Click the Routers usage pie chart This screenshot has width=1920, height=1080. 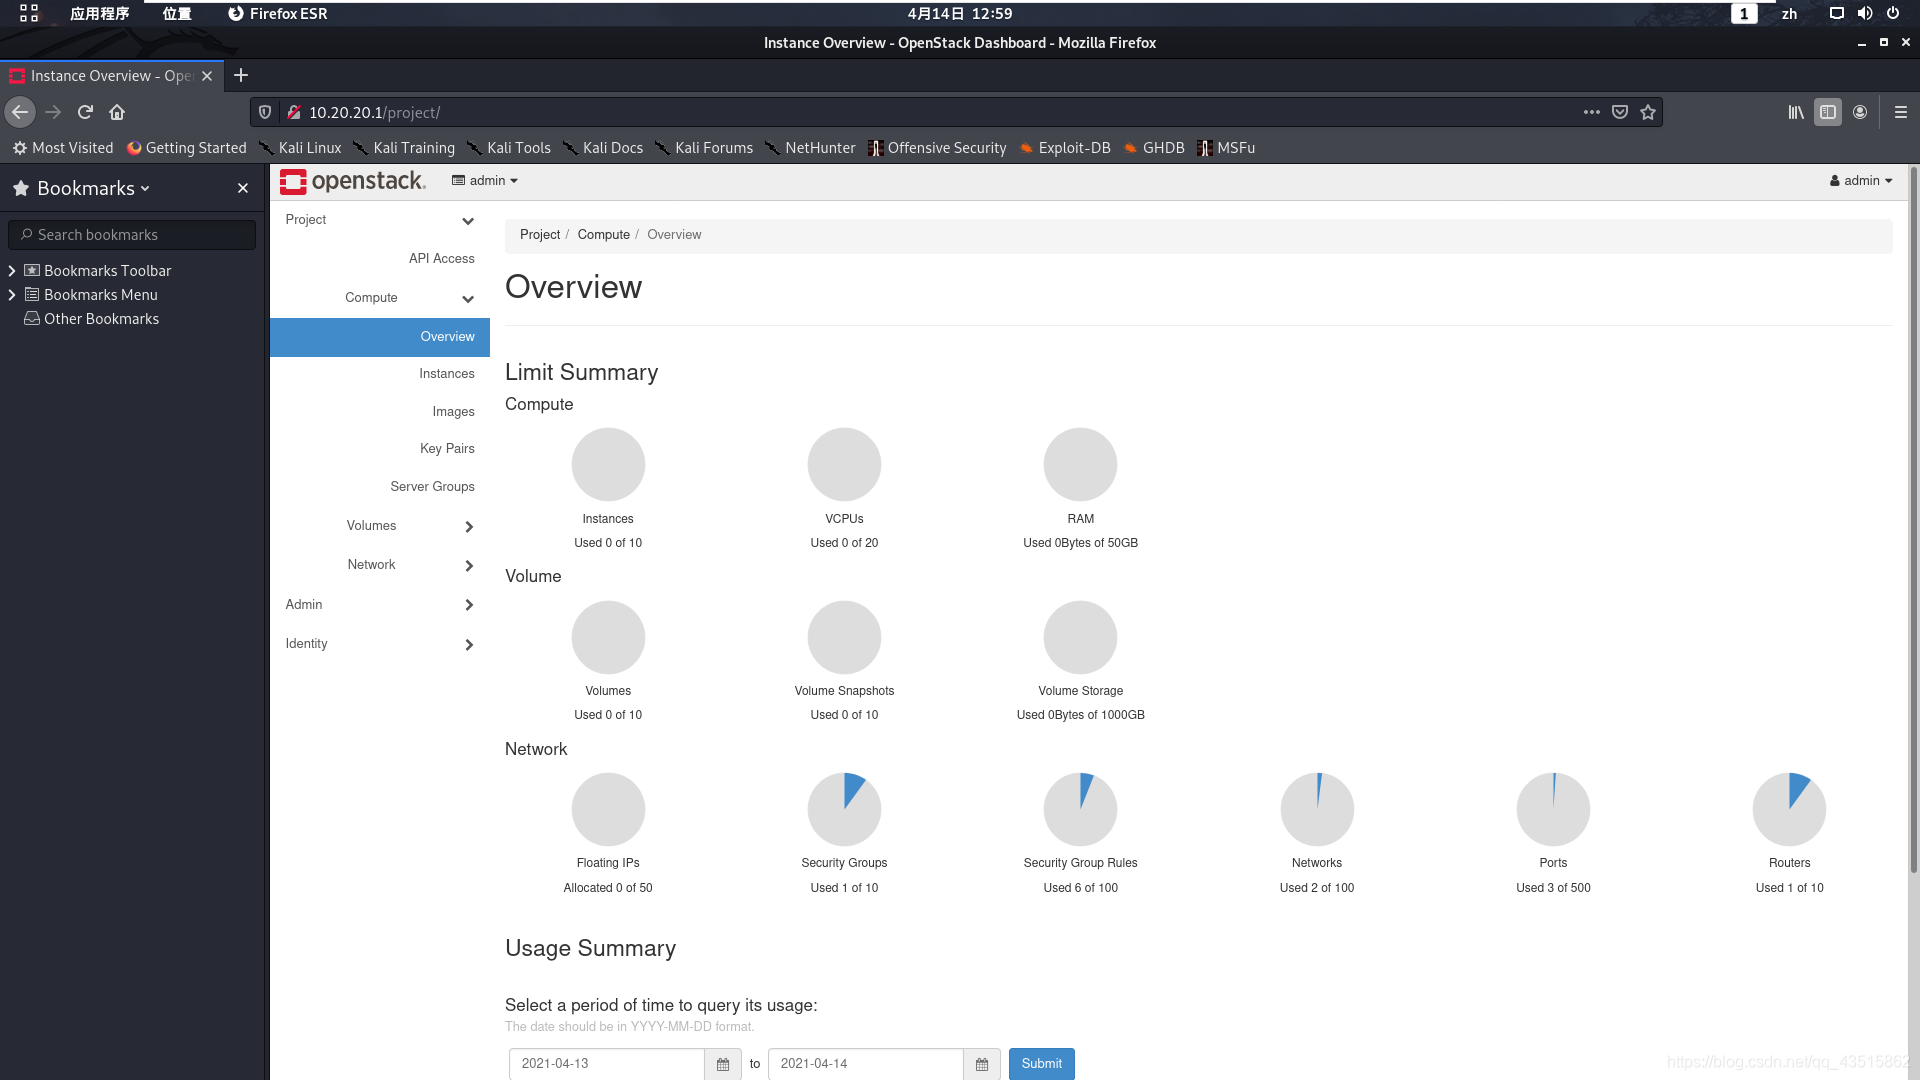pyautogui.click(x=1789, y=810)
